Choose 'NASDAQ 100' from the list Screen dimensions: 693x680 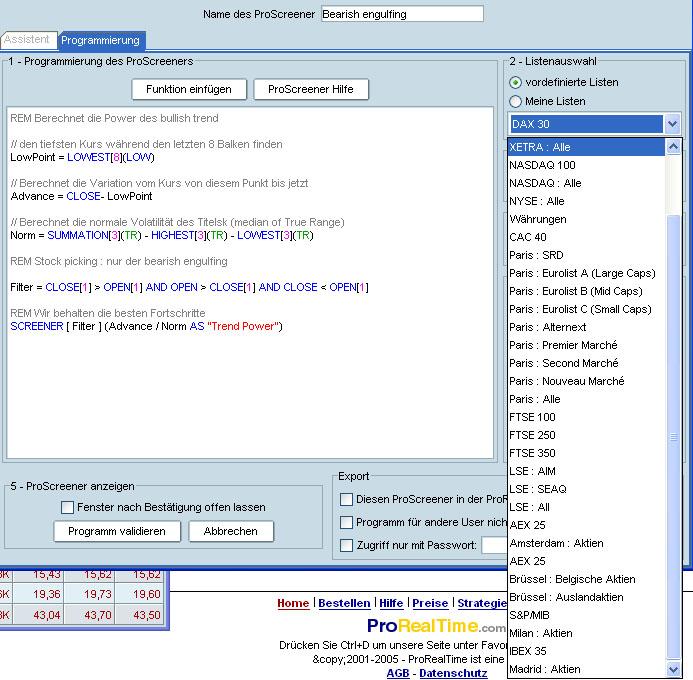(x=542, y=165)
